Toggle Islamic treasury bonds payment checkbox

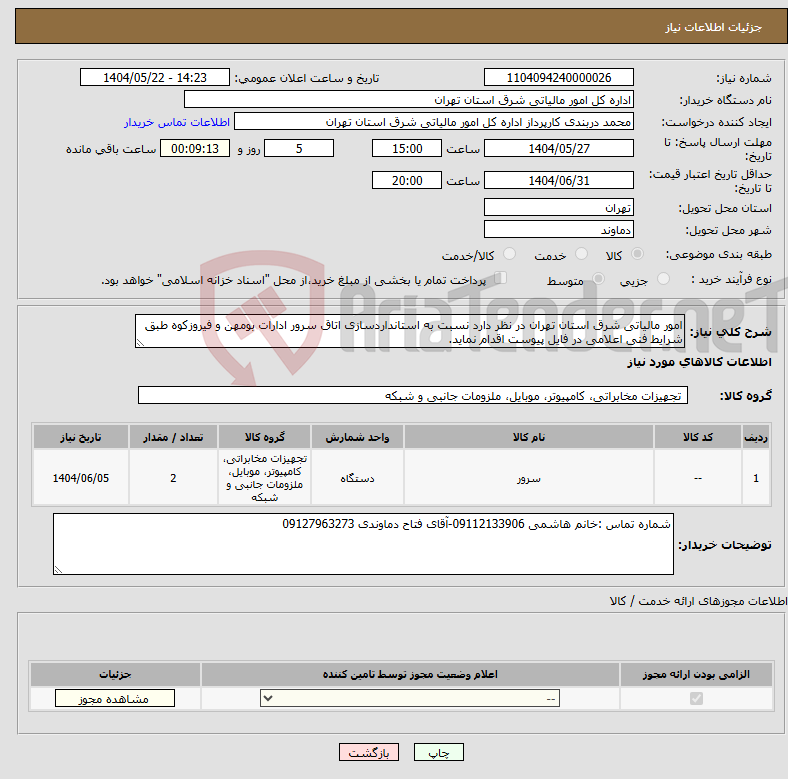point(501,277)
